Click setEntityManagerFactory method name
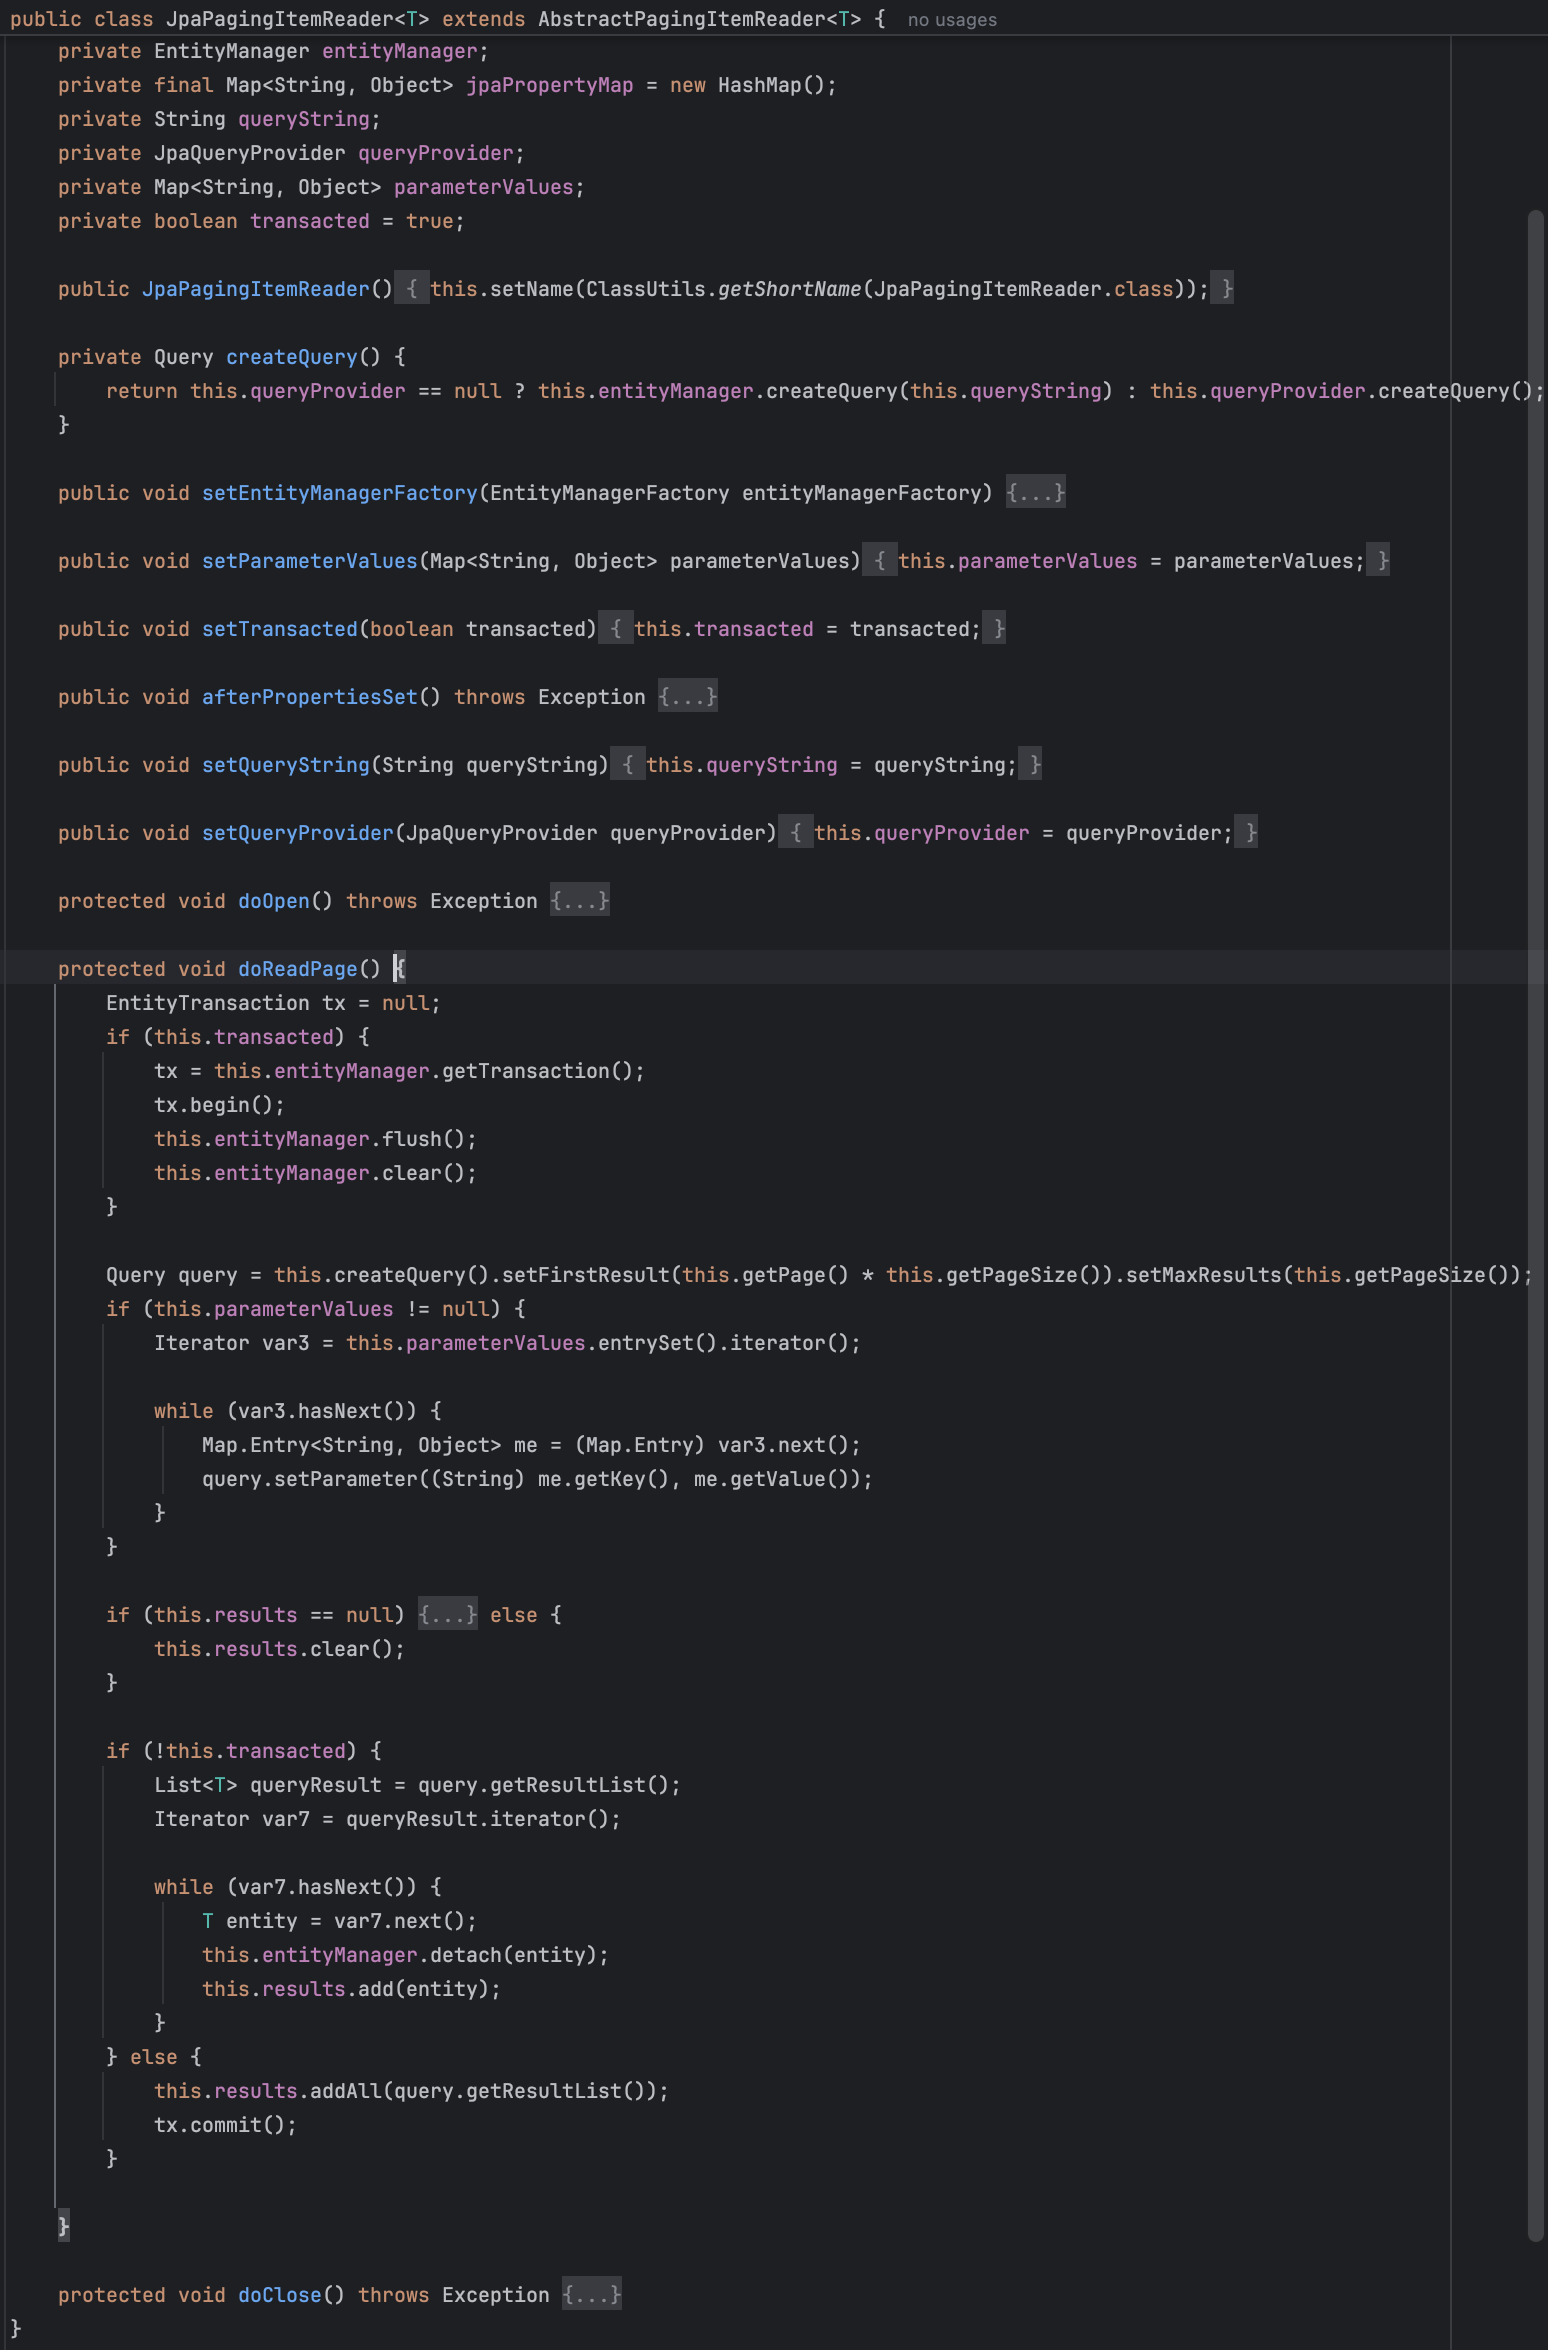Screen dimensions: 1548x2350 point(340,493)
